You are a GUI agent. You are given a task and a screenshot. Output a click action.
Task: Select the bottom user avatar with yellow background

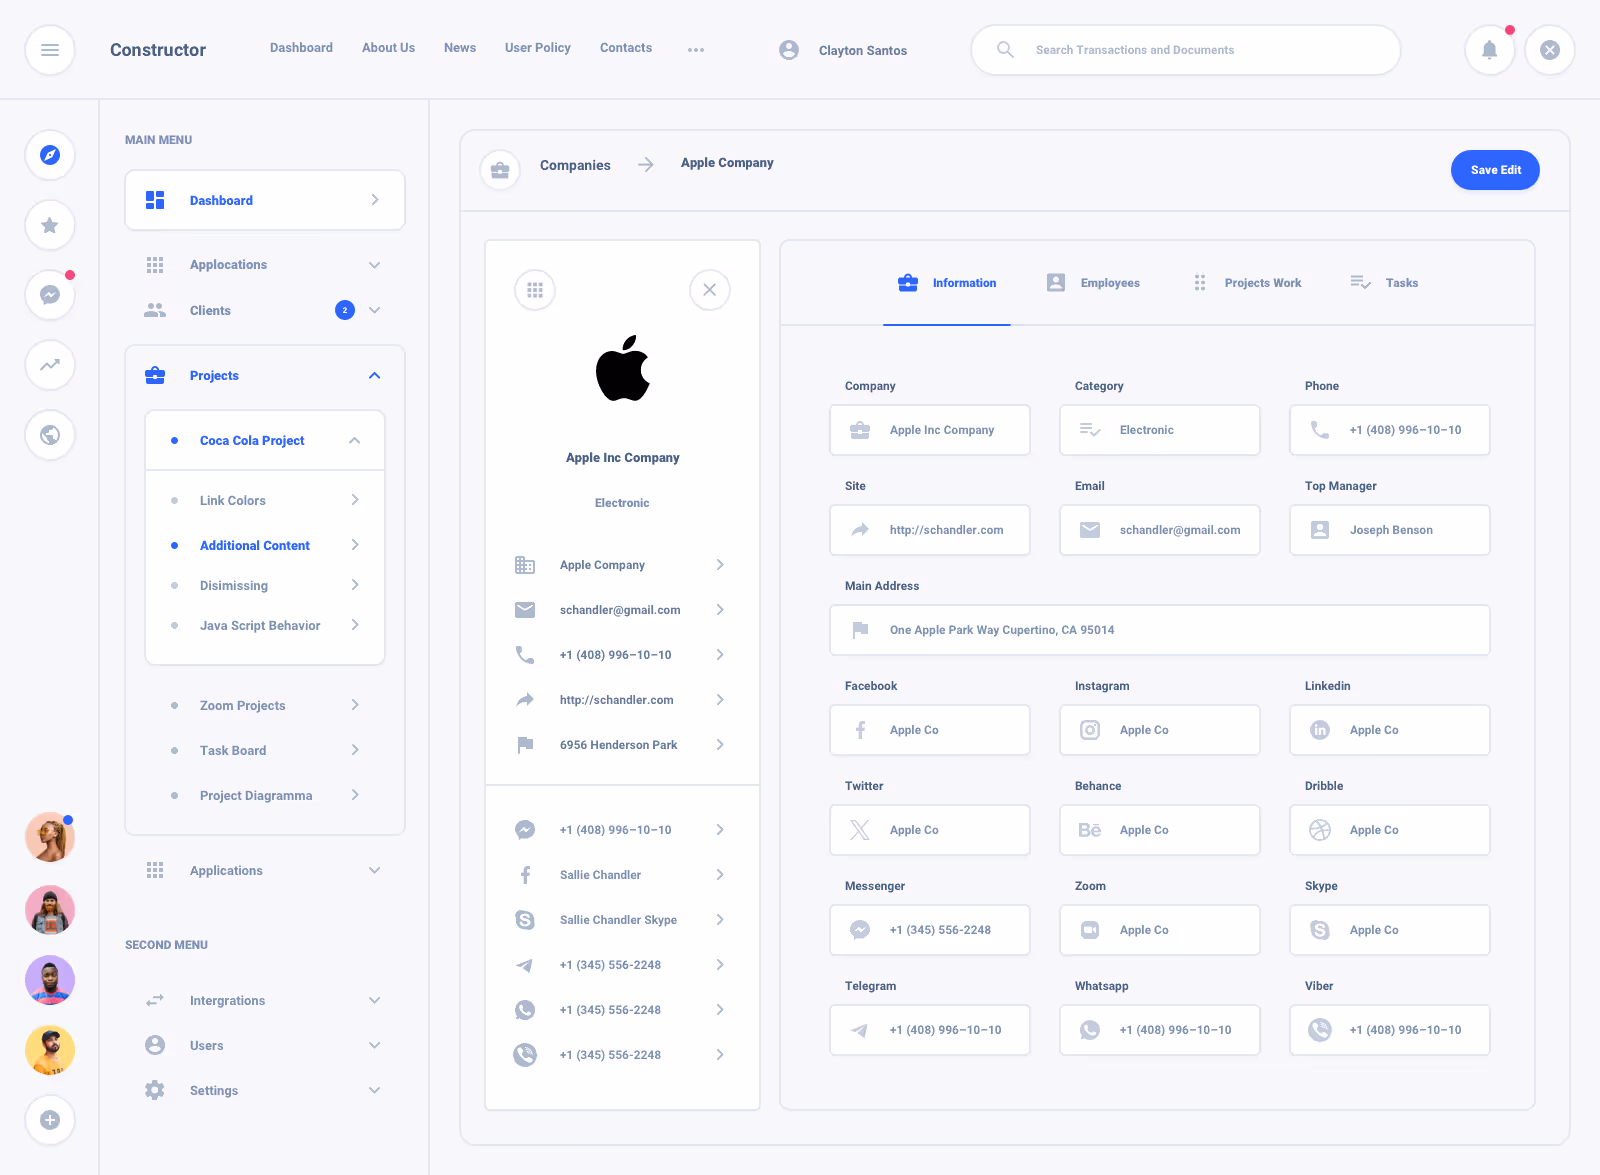coord(50,1050)
